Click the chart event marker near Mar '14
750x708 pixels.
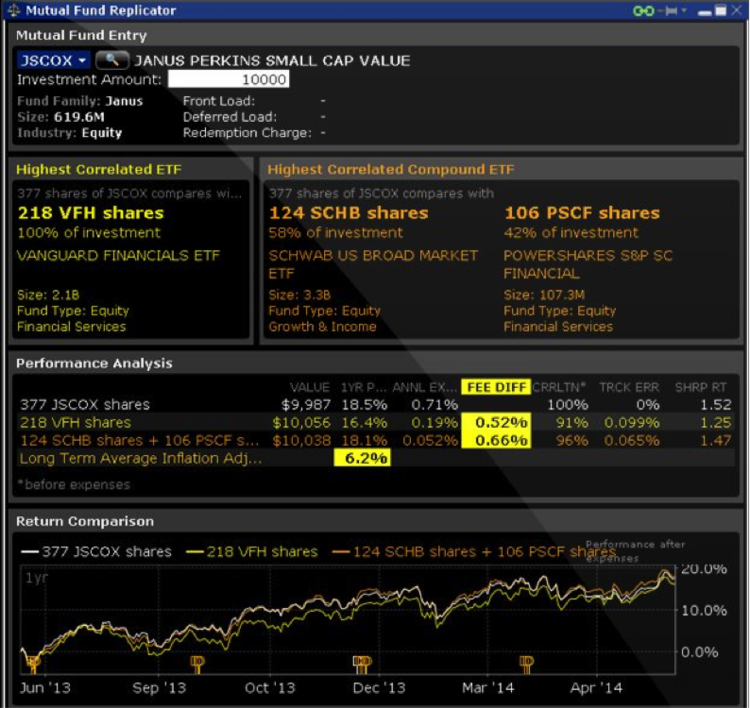click(x=526, y=663)
